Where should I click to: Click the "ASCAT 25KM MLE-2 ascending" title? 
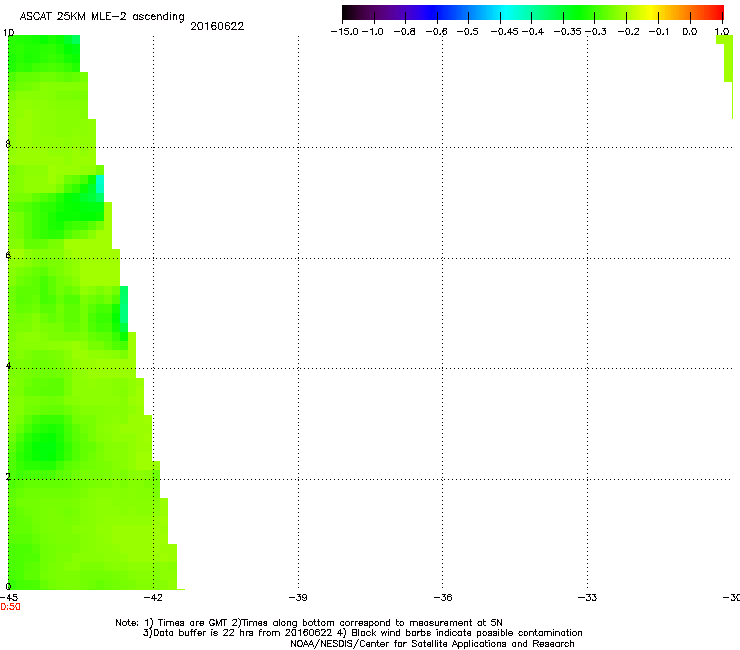(x=102, y=17)
